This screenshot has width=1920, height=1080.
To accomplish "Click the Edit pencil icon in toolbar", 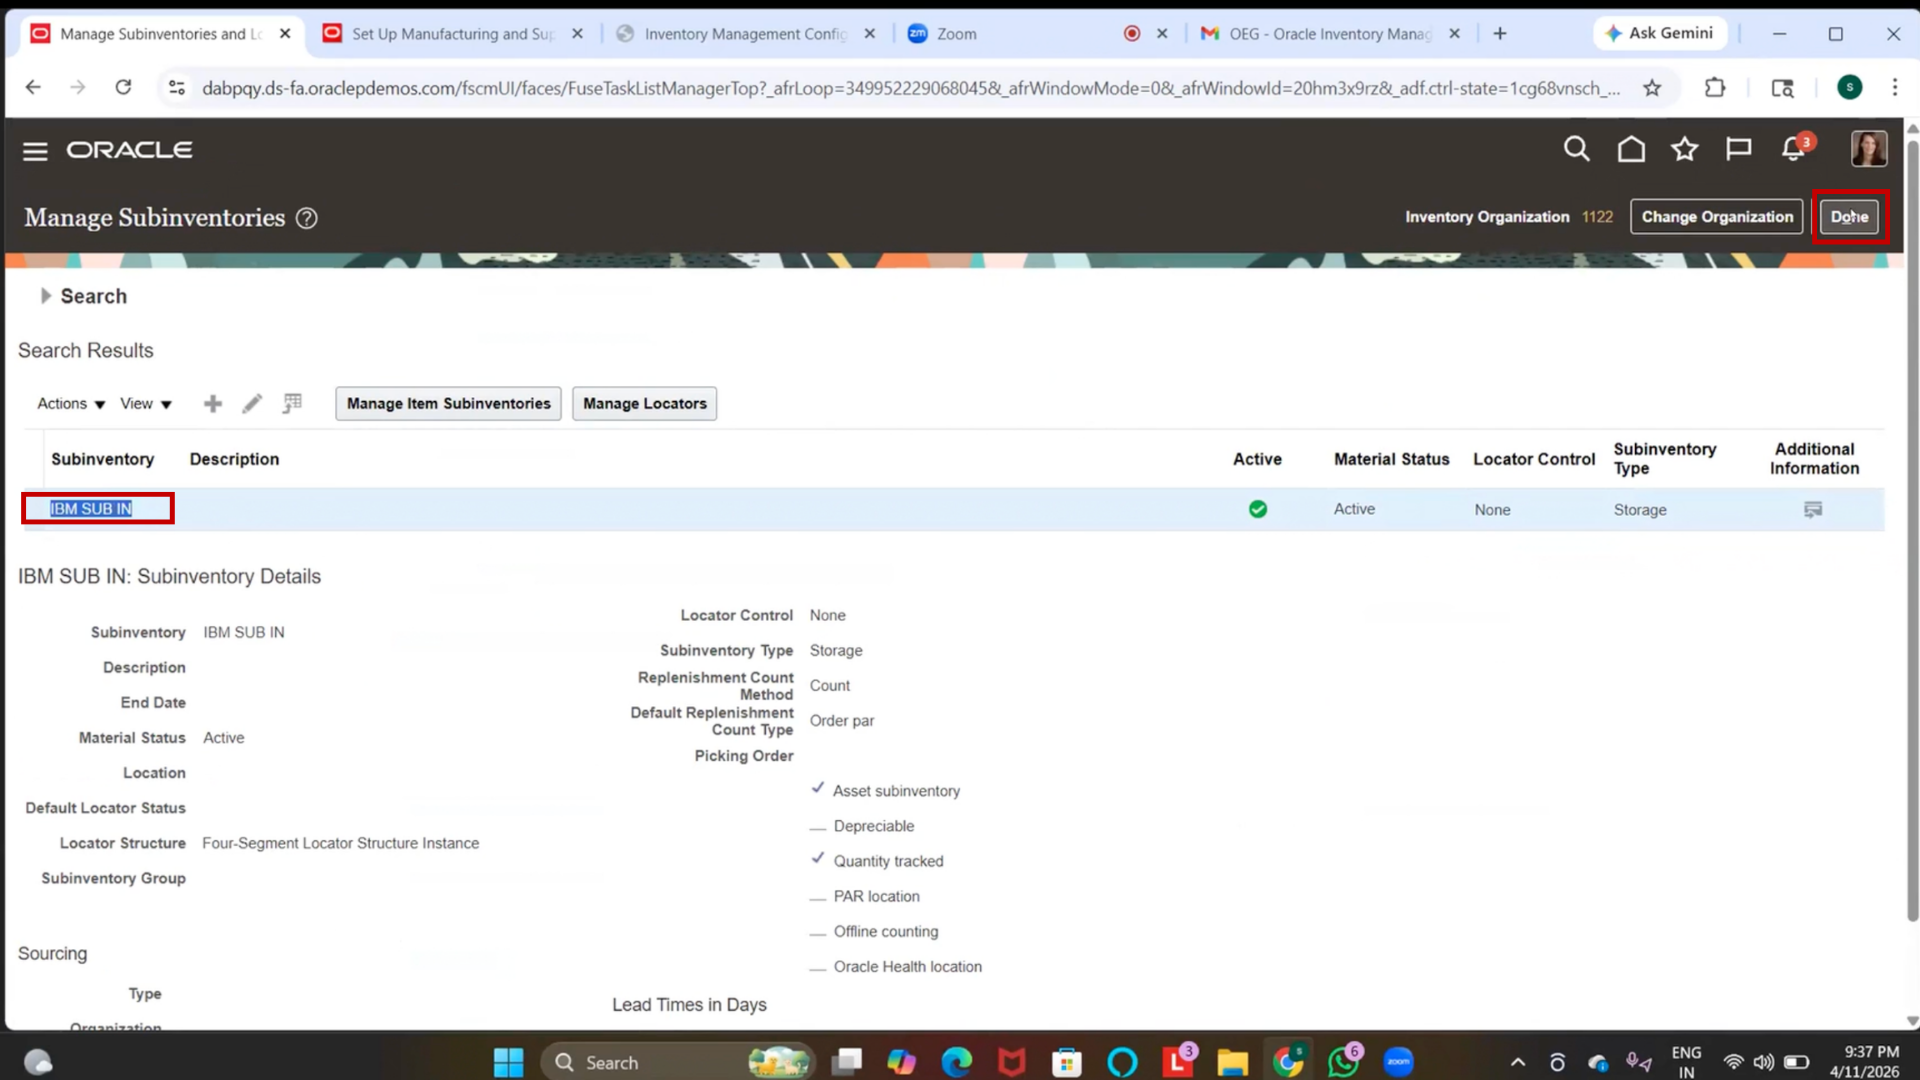I will pyautogui.click(x=252, y=404).
